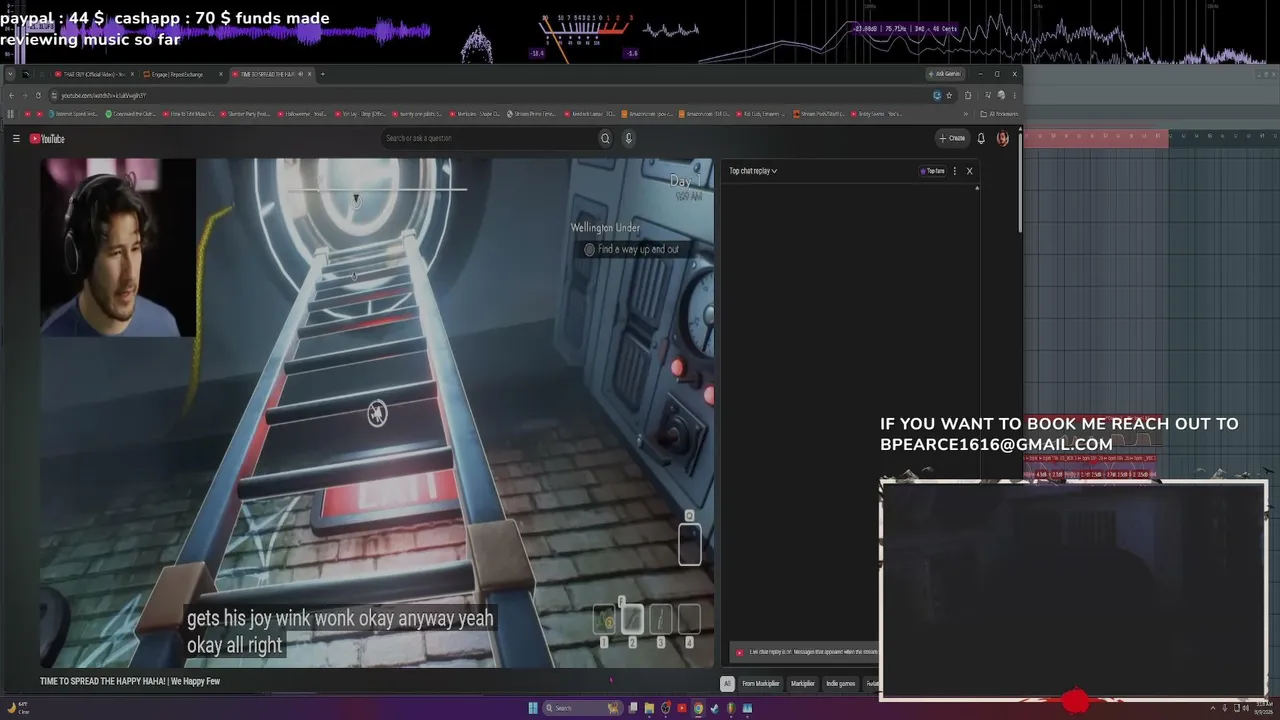Click the browser address bar URL
Image resolution: width=1280 pixels, height=720 pixels.
104,95
